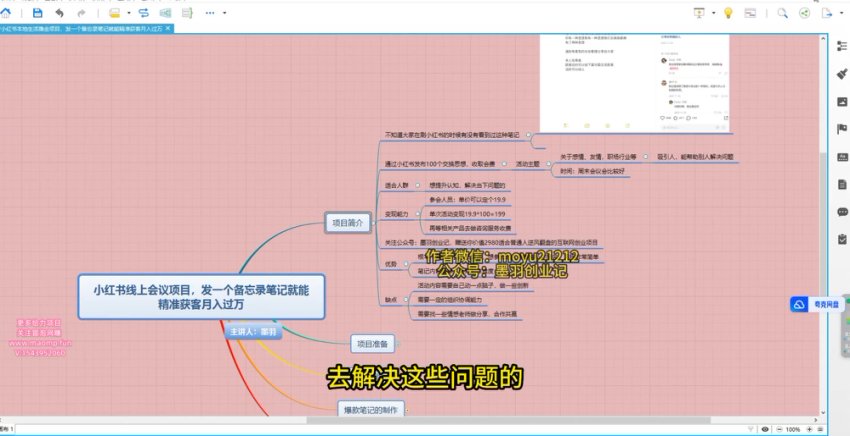The image size is (850, 436).
Task: Open the export dropdown arrow
Action: [840, 13]
